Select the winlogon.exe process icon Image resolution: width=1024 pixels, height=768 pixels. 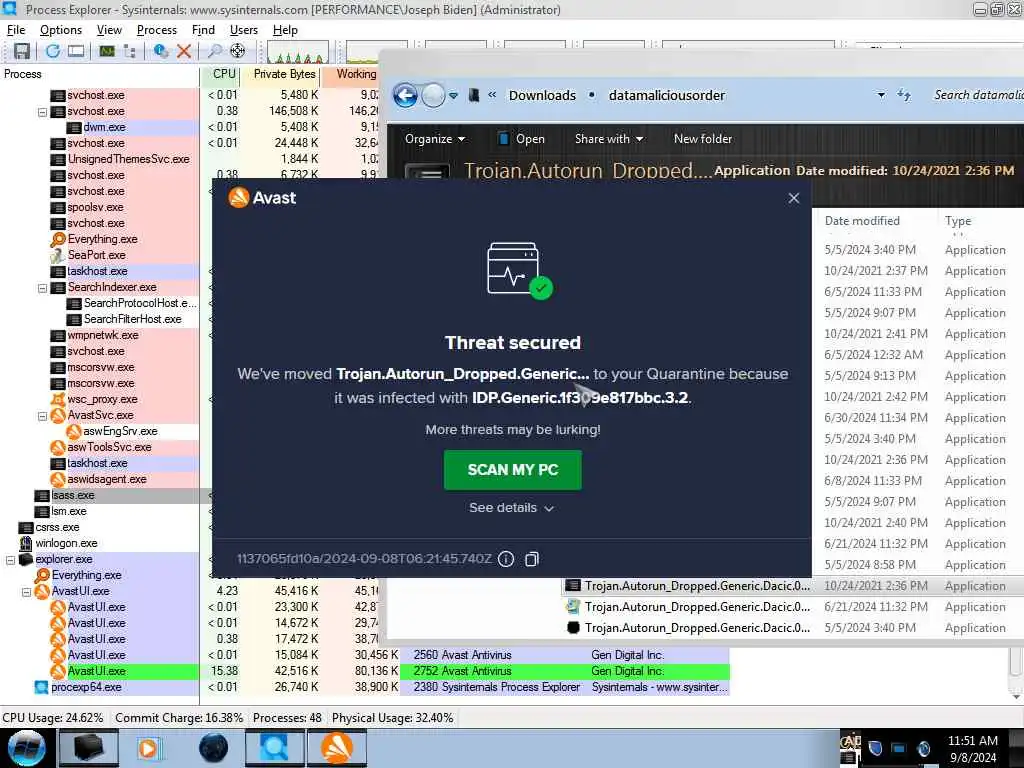26,543
